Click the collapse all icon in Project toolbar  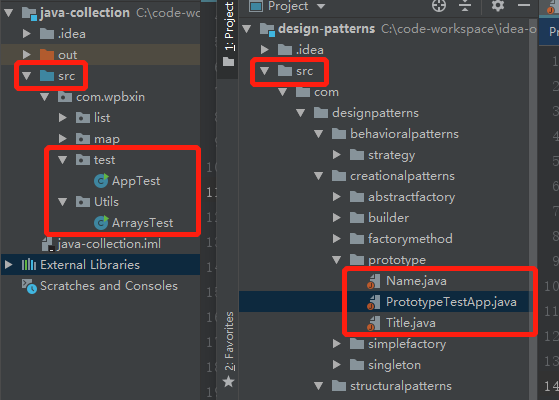(465, 6)
